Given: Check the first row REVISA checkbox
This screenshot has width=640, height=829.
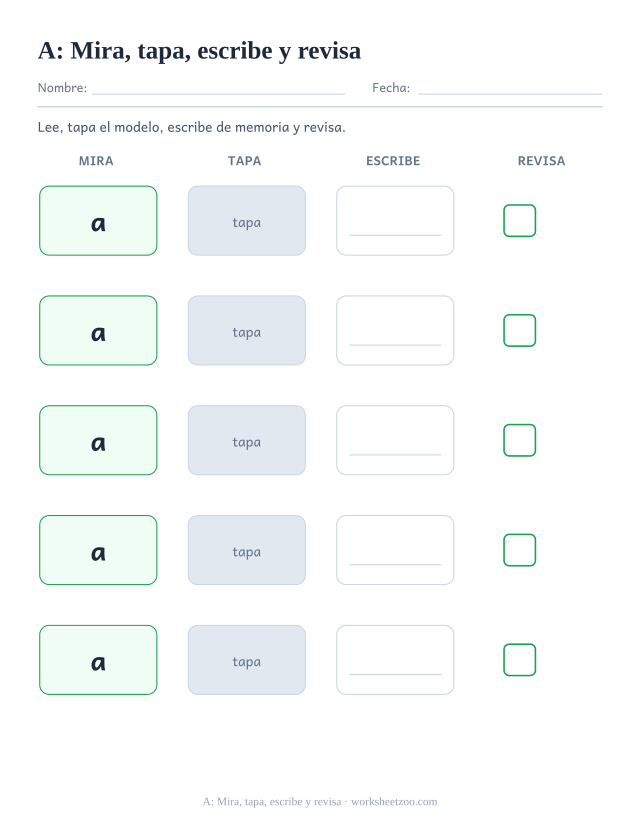Looking at the screenshot, I should point(520,220).
